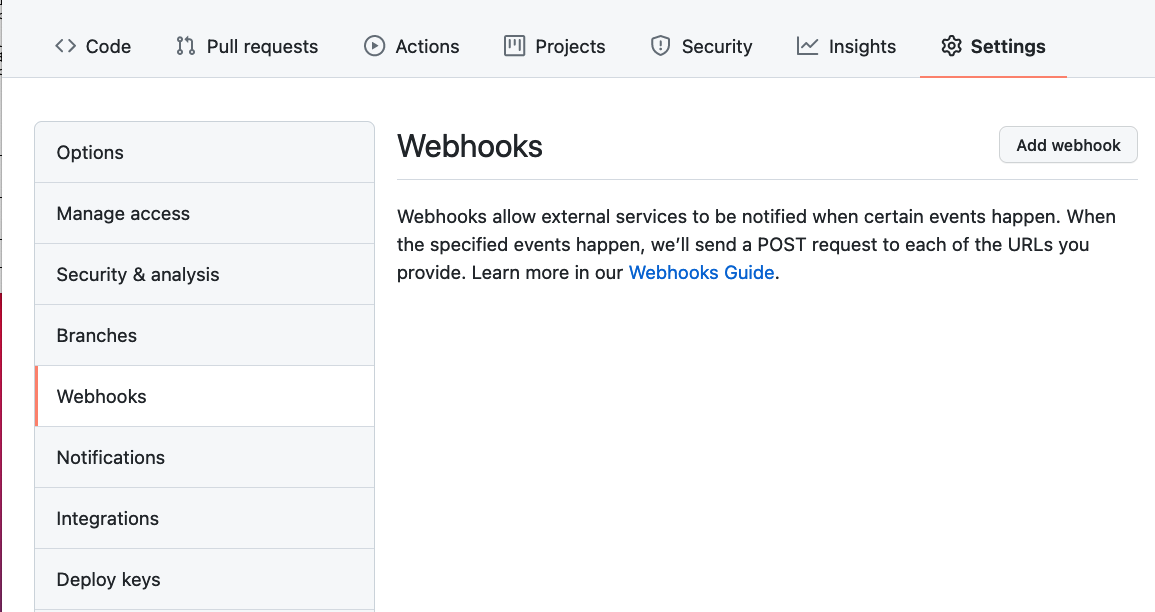Open Deploy keys settings
1155x612 pixels.
pos(205,580)
